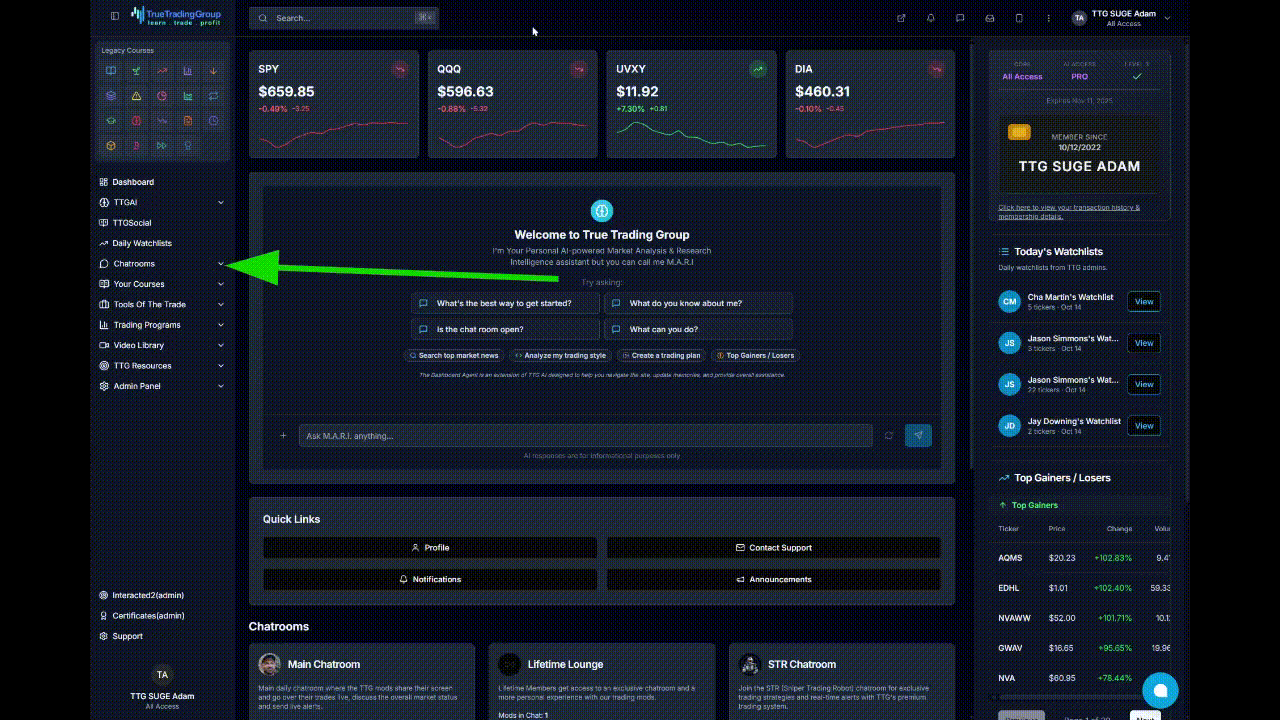The width and height of the screenshot is (1280, 720).
Task: Open TTGSocial from the sidebar
Action: [x=131, y=223]
